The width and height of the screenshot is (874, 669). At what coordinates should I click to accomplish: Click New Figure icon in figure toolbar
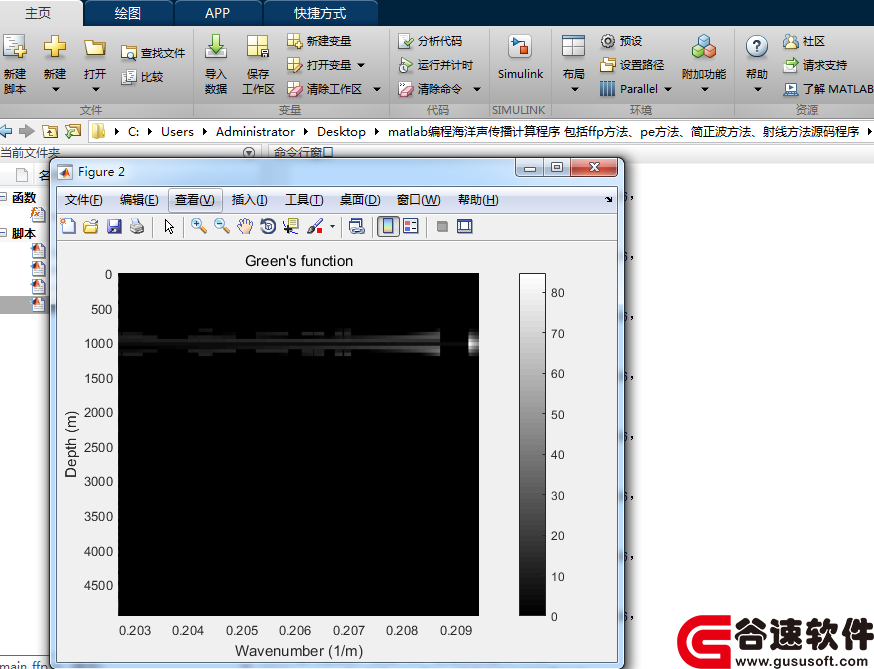[68, 226]
